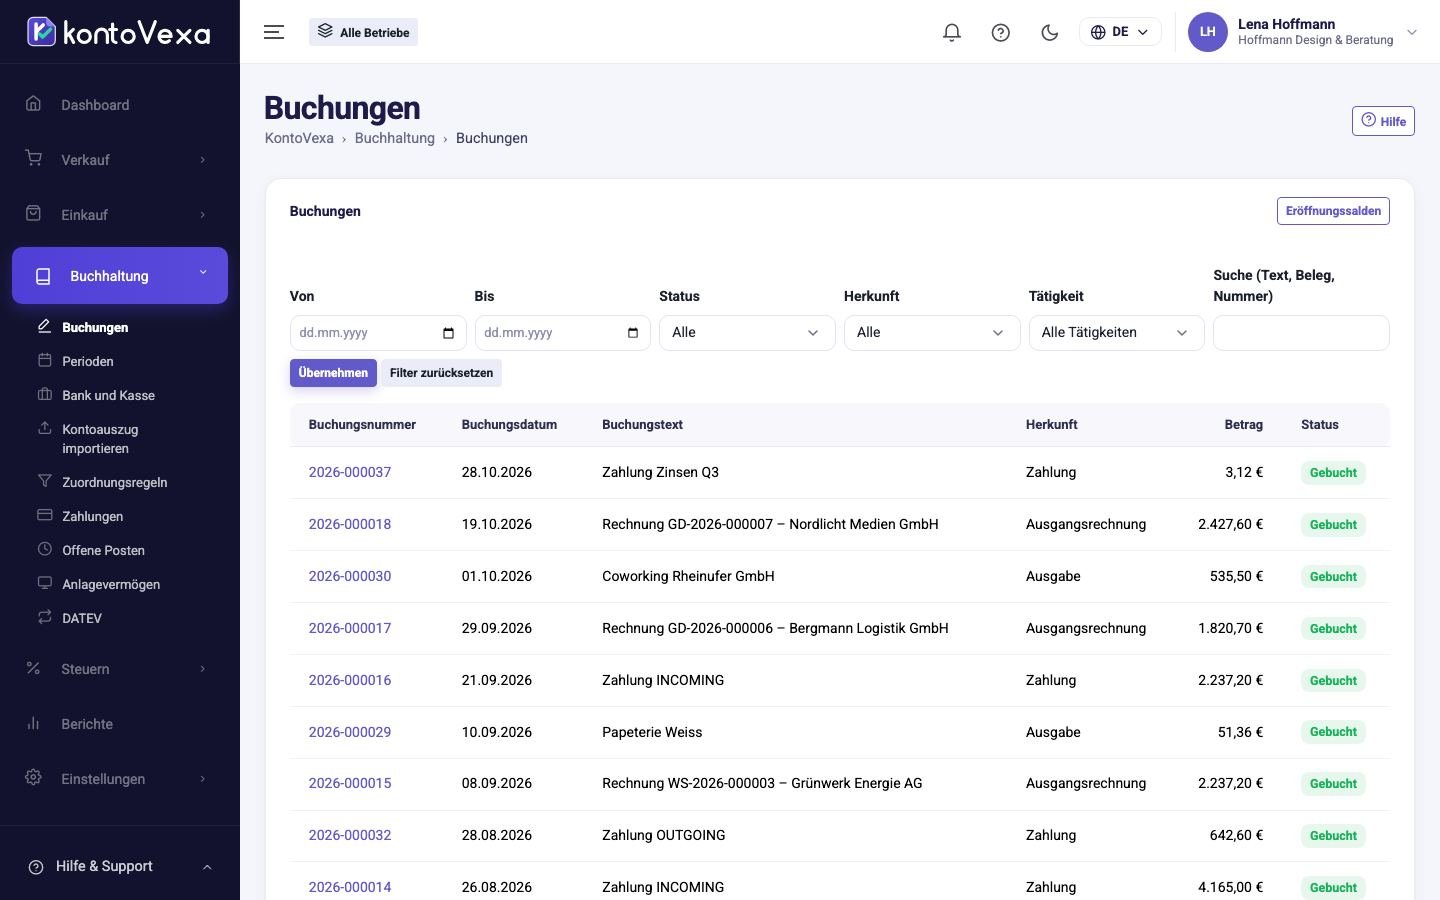Open the DE language dropdown
Screen dimensions: 1440x900
1120,32
